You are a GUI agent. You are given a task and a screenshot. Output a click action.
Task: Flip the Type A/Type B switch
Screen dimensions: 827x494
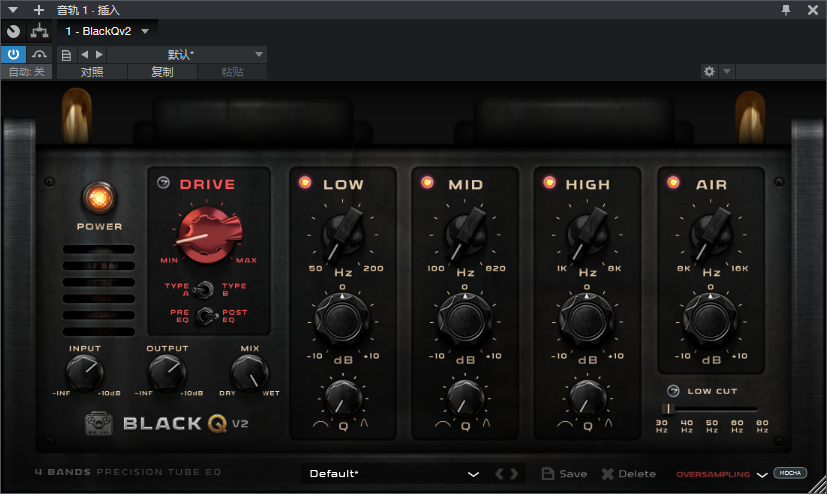tap(205, 290)
